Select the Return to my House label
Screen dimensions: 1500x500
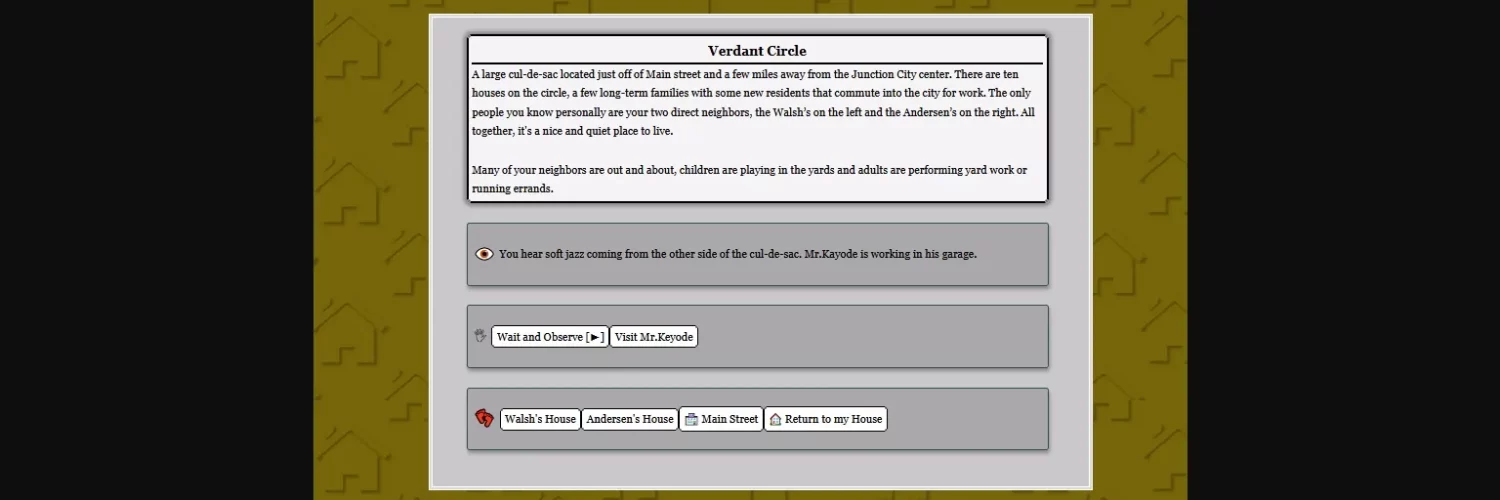pos(833,419)
